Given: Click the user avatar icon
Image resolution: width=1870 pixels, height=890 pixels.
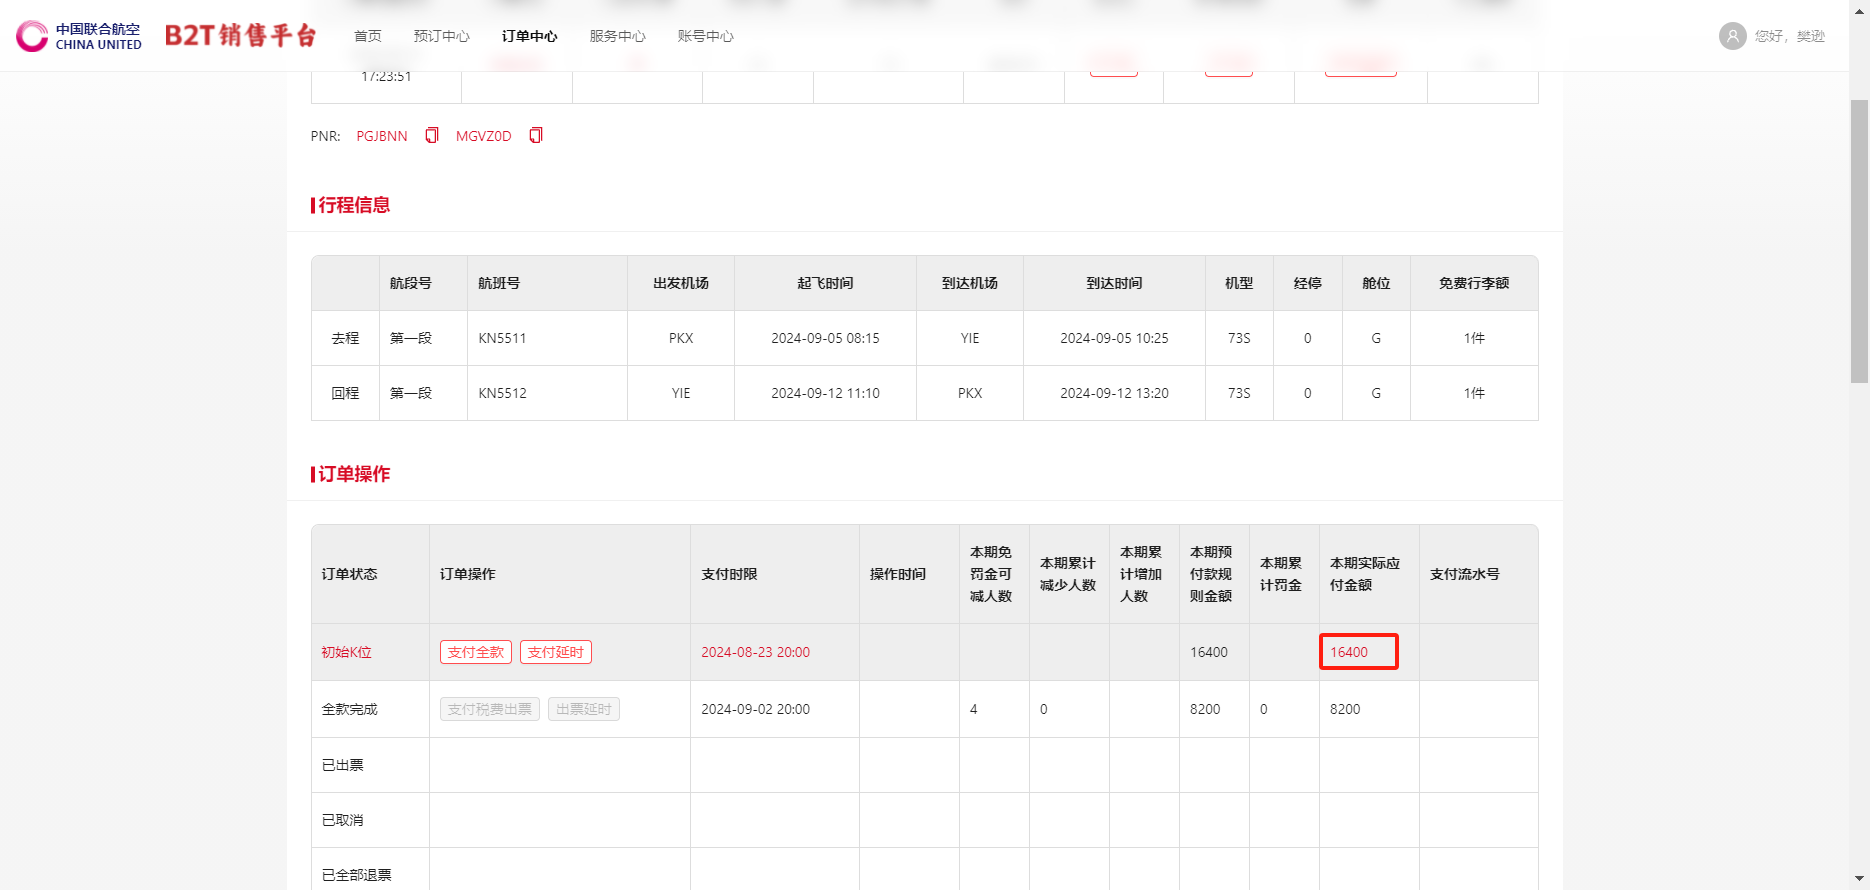Looking at the screenshot, I should point(1732,36).
